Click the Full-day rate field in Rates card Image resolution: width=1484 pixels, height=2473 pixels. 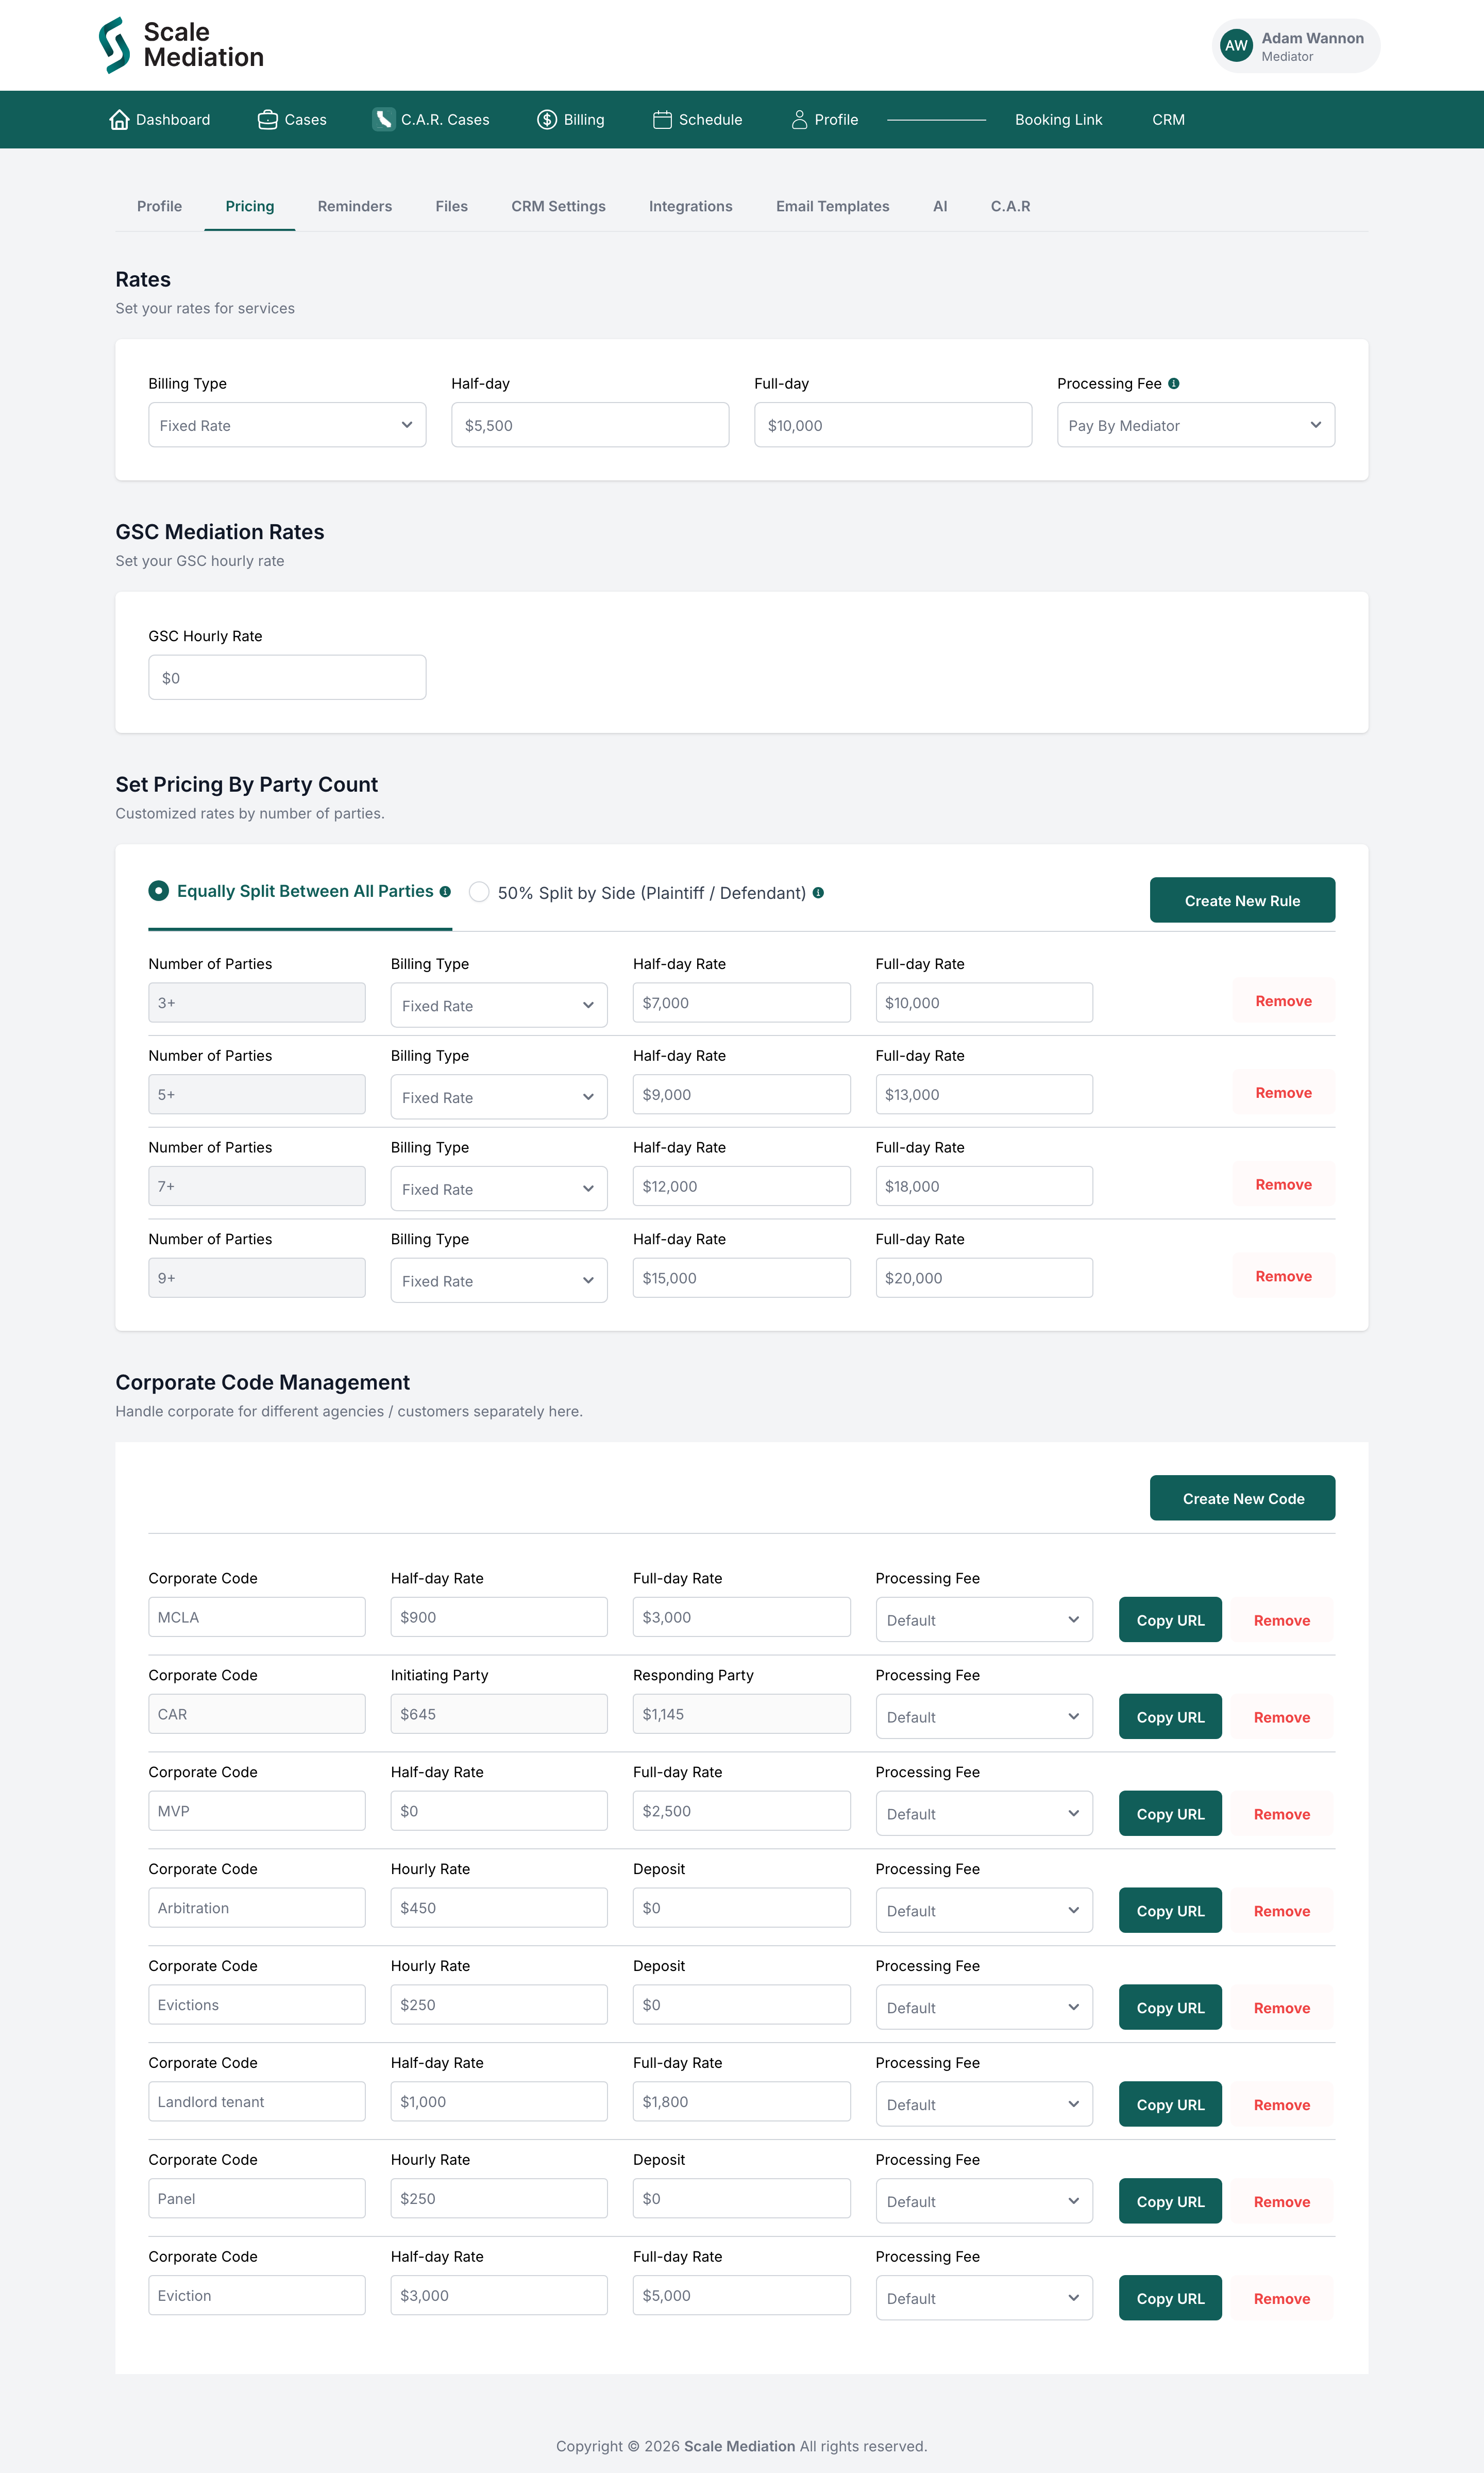click(893, 425)
